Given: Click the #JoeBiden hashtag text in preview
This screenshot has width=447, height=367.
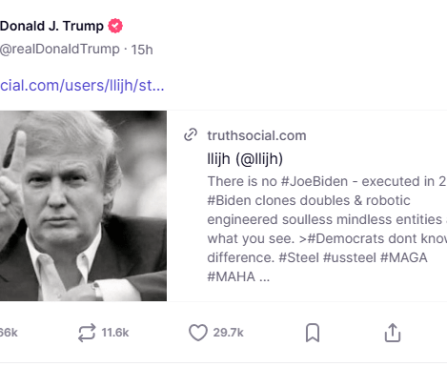Looking at the screenshot, I should pos(314,182).
